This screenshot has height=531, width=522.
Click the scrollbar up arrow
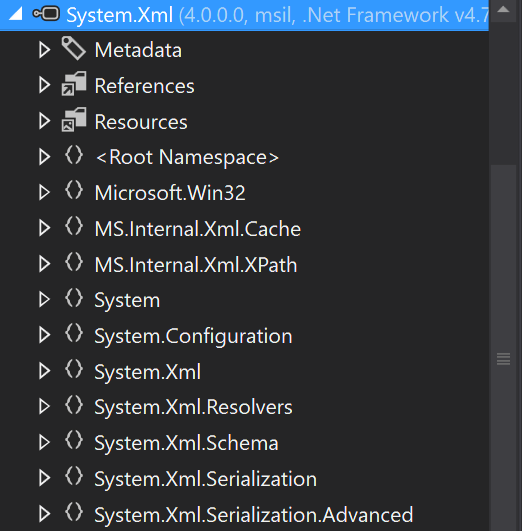point(503,10)
